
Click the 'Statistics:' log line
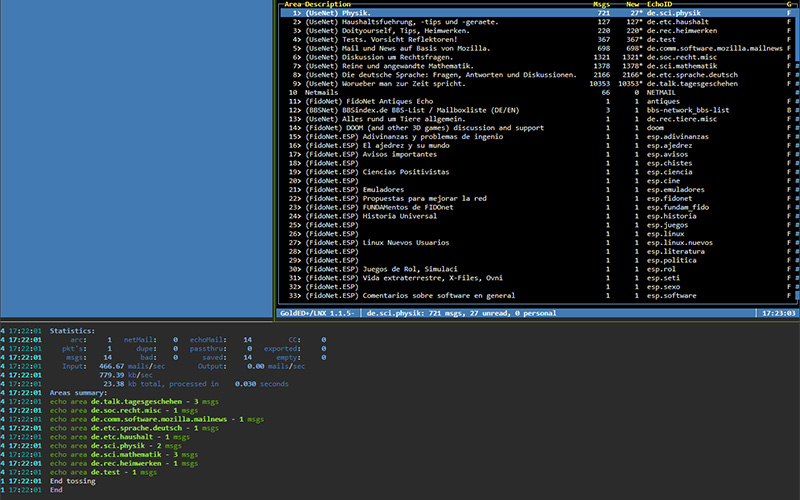[x=72, y=331]
